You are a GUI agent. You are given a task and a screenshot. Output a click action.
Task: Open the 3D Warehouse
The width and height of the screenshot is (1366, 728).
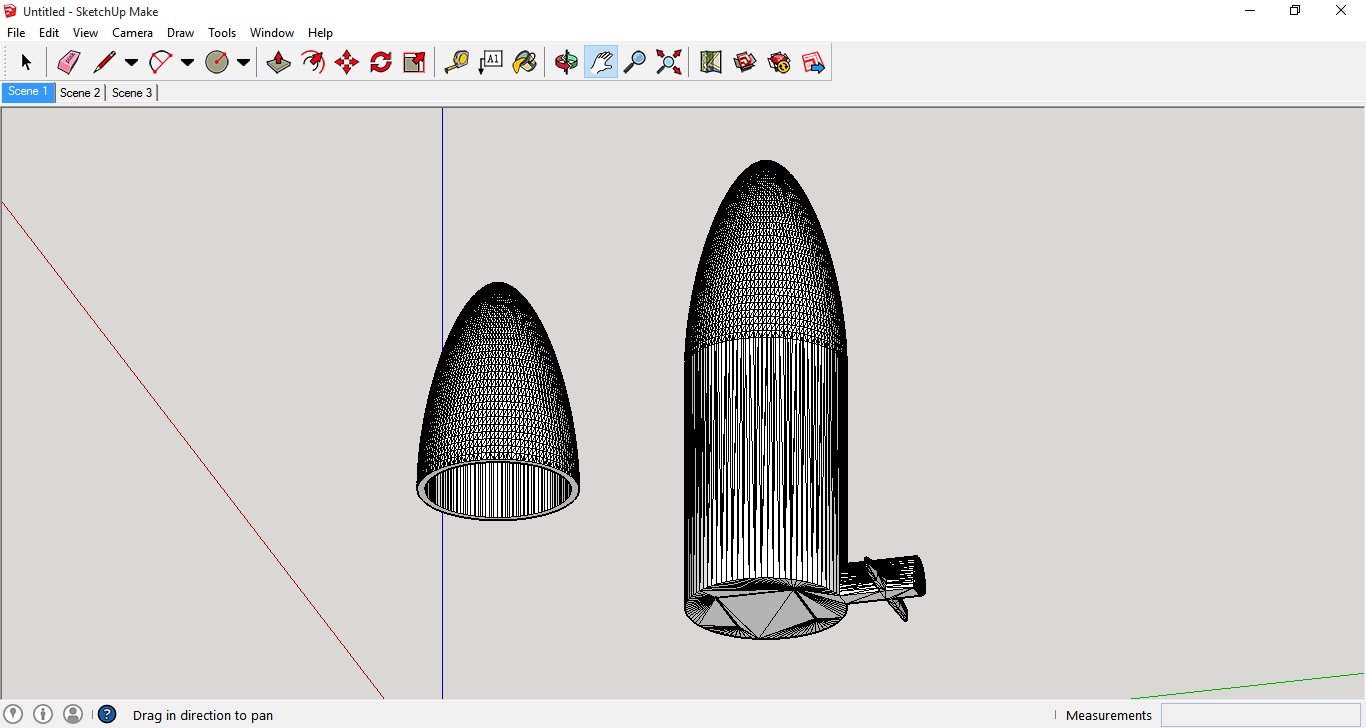click(745, 62)
